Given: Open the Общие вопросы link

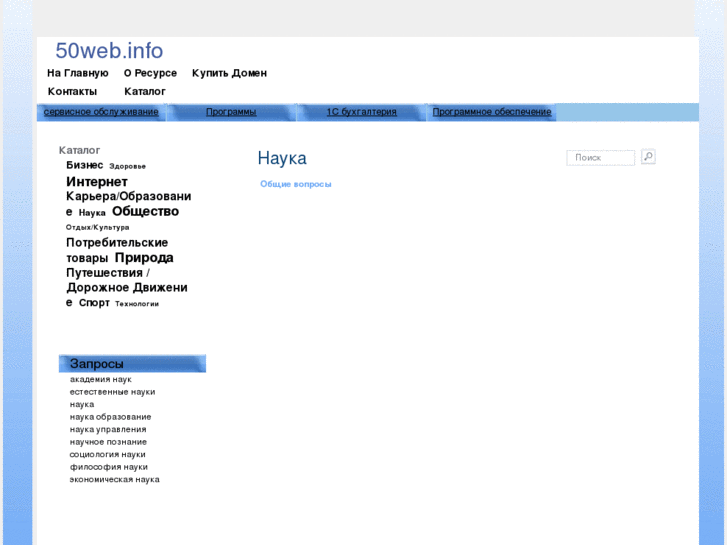Looking at the screenshot, I should coord(295,184).
